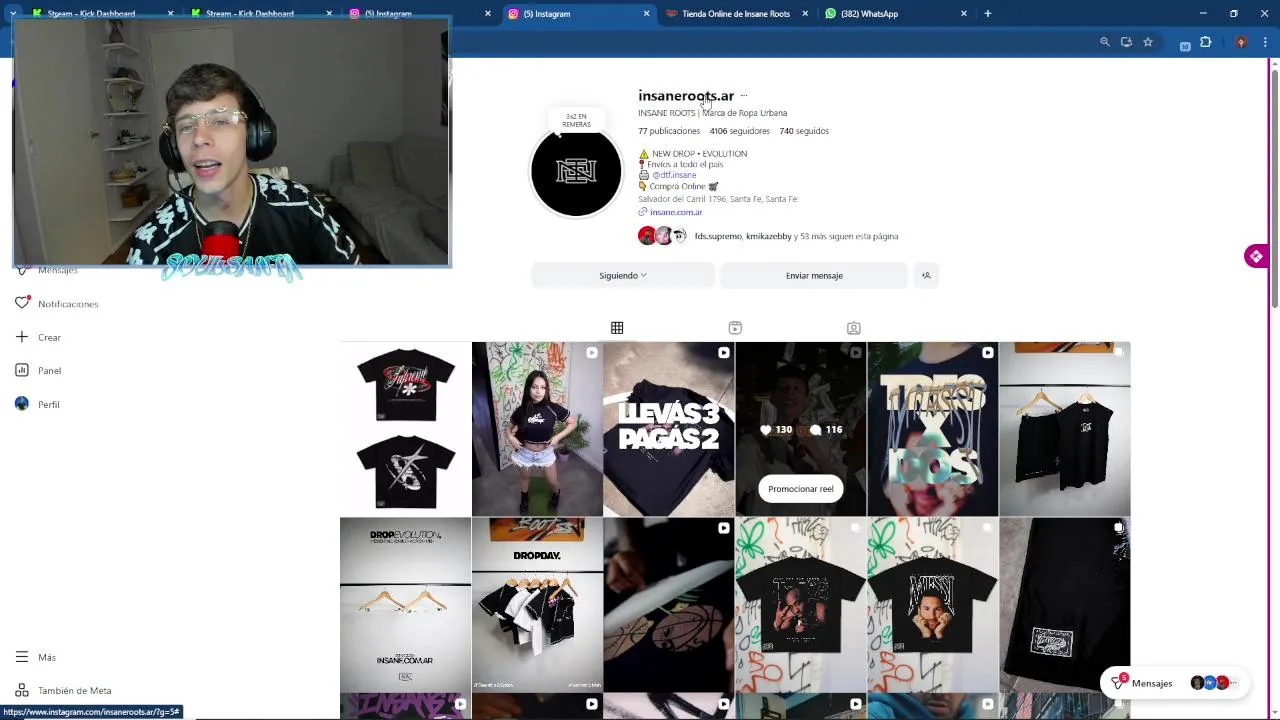This screenshot has height=720, width=1280.
Task: Expand the Siguiendo dropdown
Action: [623, 275]
